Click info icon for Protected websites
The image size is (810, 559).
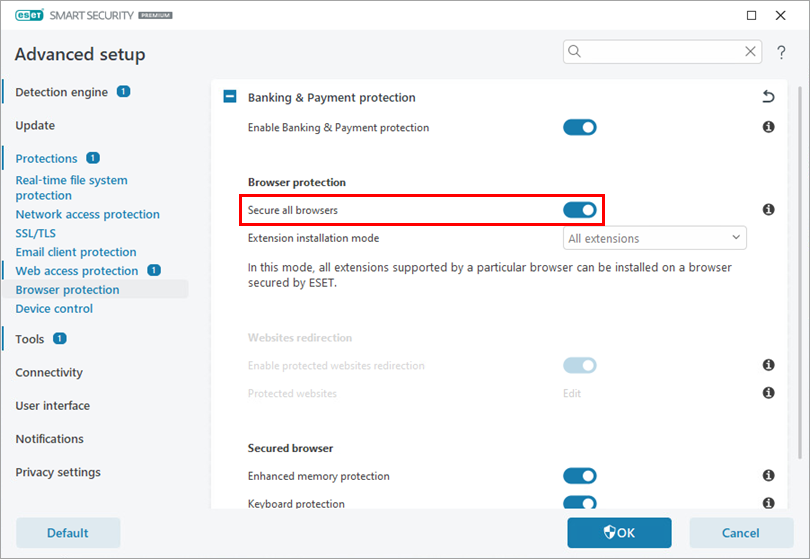point(768,393)
